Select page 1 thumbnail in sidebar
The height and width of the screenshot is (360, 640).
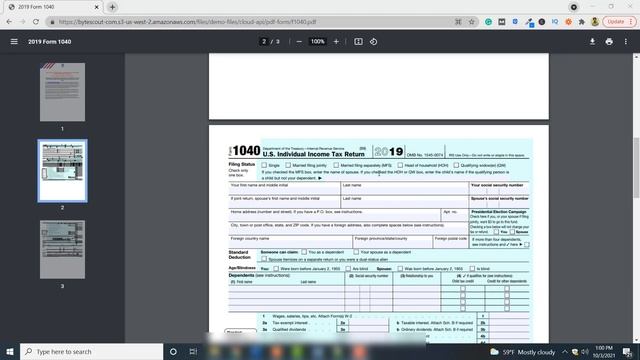(x=62, y=92)
